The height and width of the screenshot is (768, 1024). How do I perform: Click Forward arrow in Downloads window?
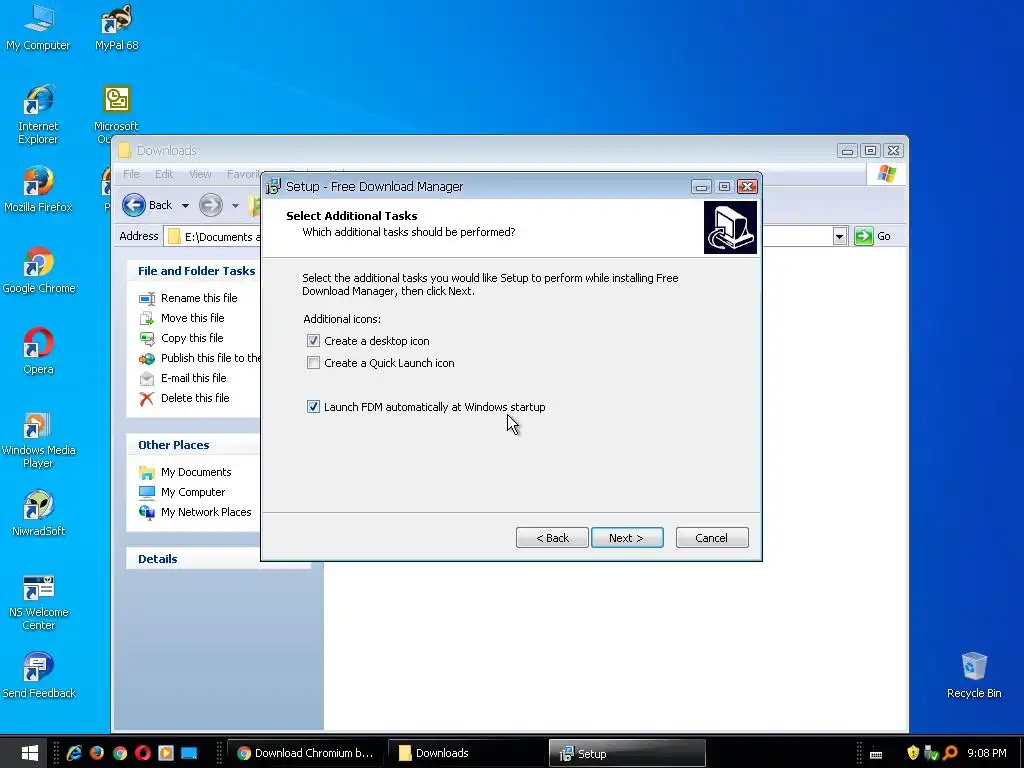210,205
